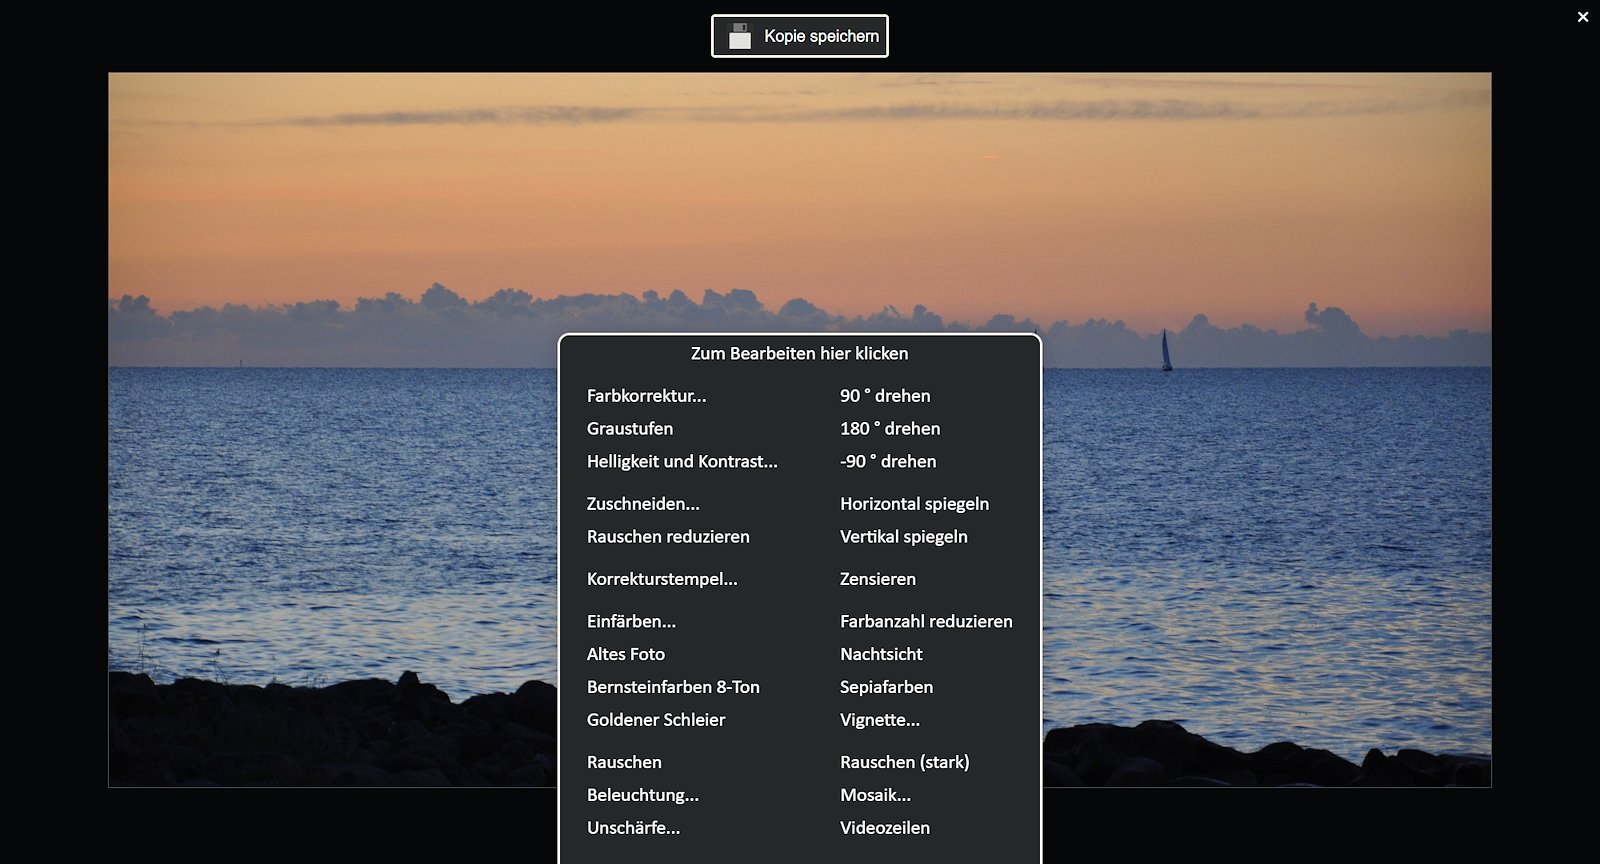Click Horizontal spiegeln
This screenshot has height=864, width=1600.
[914, 504]
